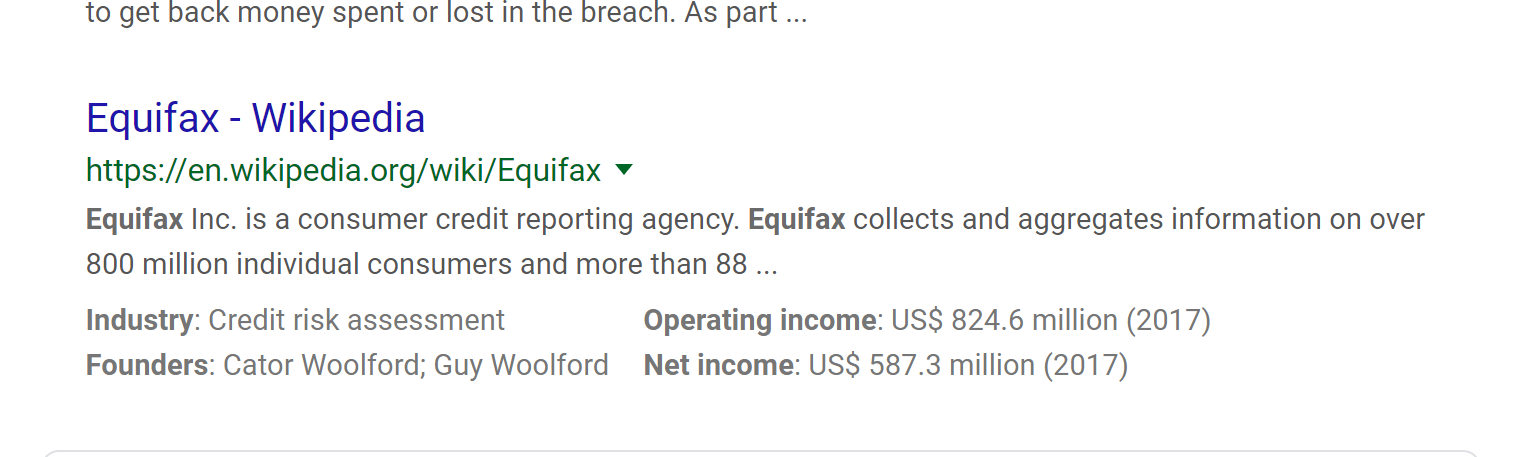Click the word Equifax in the blue title
The height and width of the screenshot is (457, 1535).
[x=152, y=119]
